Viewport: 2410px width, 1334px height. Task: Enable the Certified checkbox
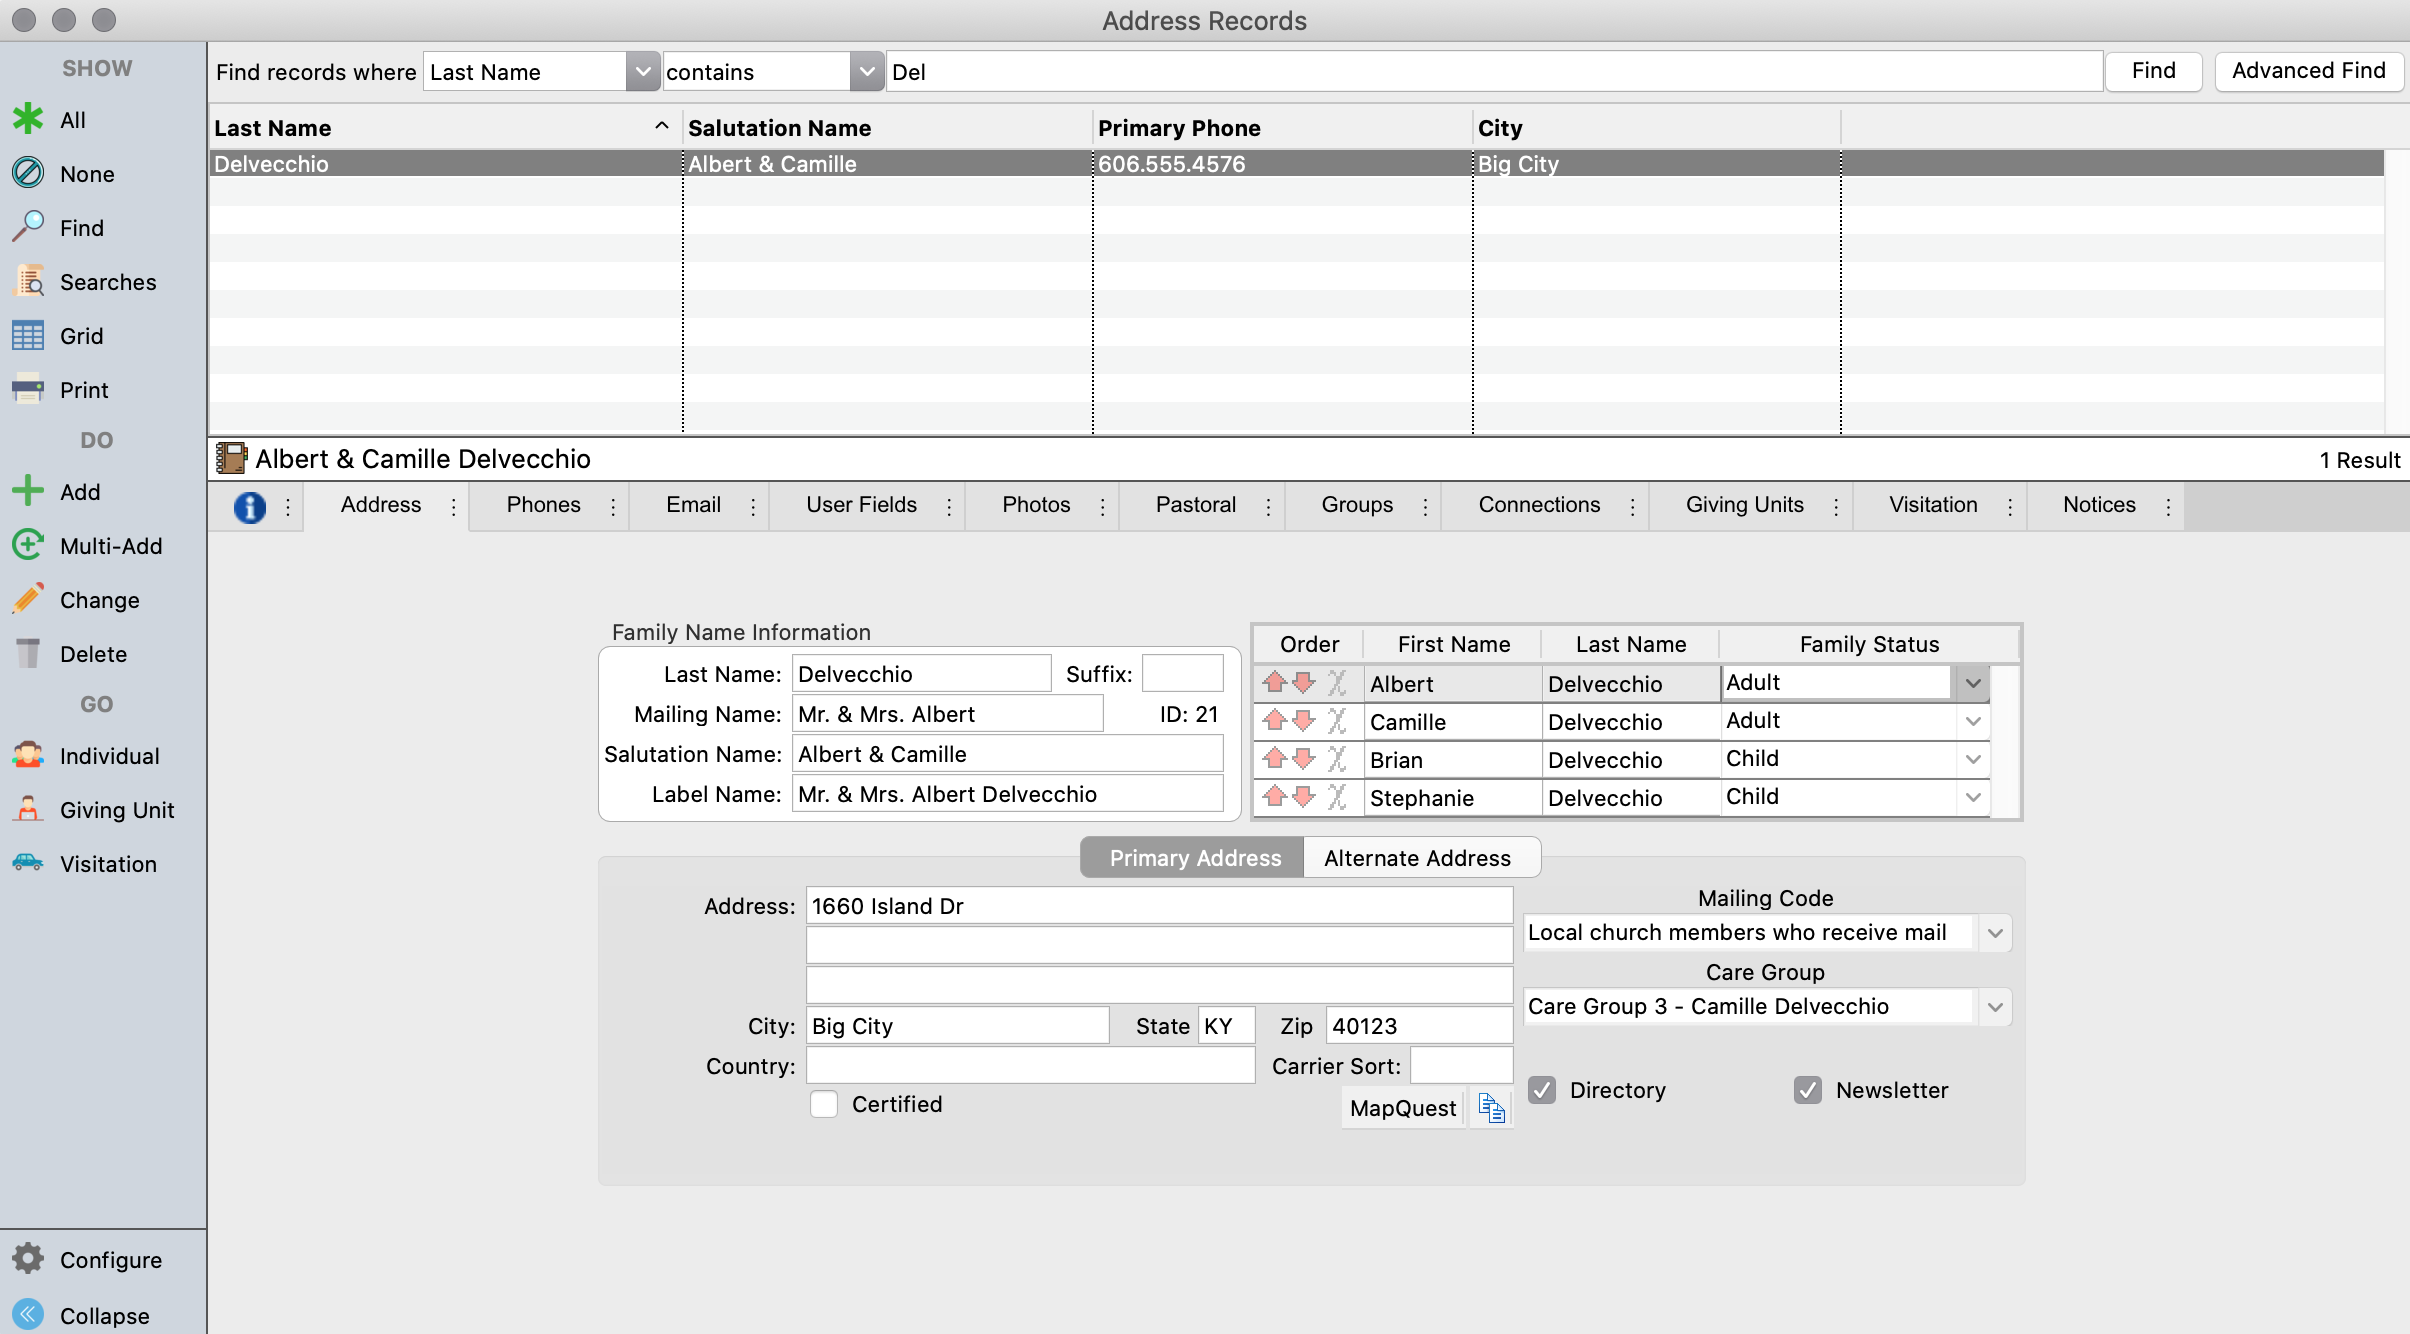click(822, 1104)
